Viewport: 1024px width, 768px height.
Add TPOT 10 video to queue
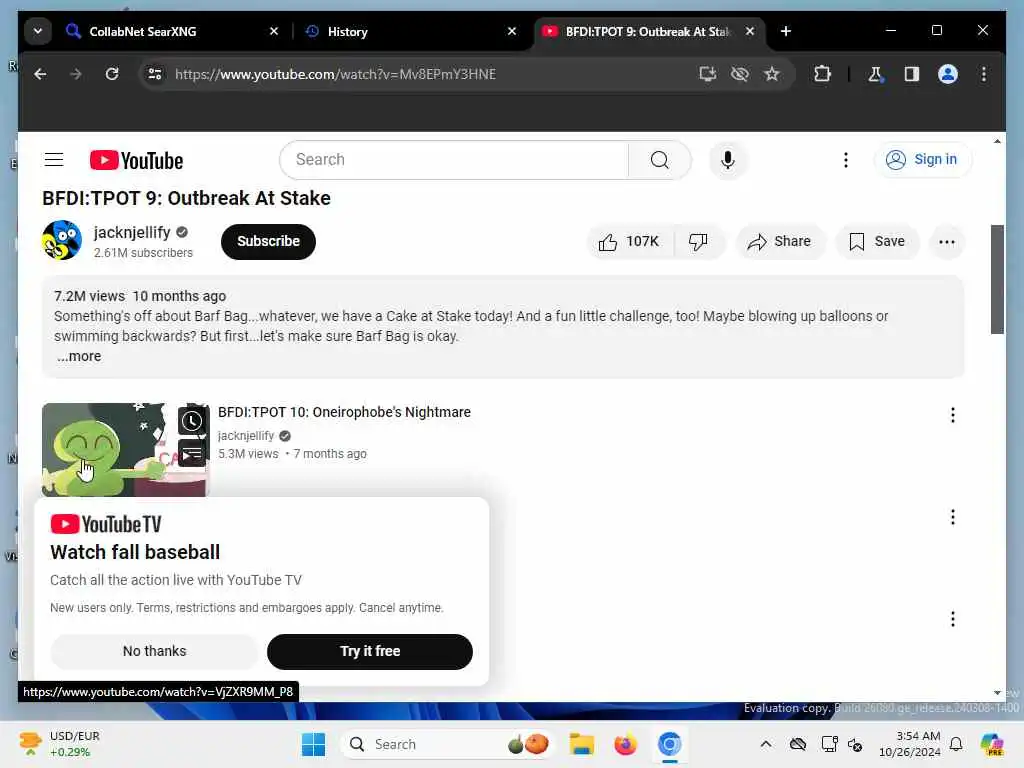click(x=192, y=454)
